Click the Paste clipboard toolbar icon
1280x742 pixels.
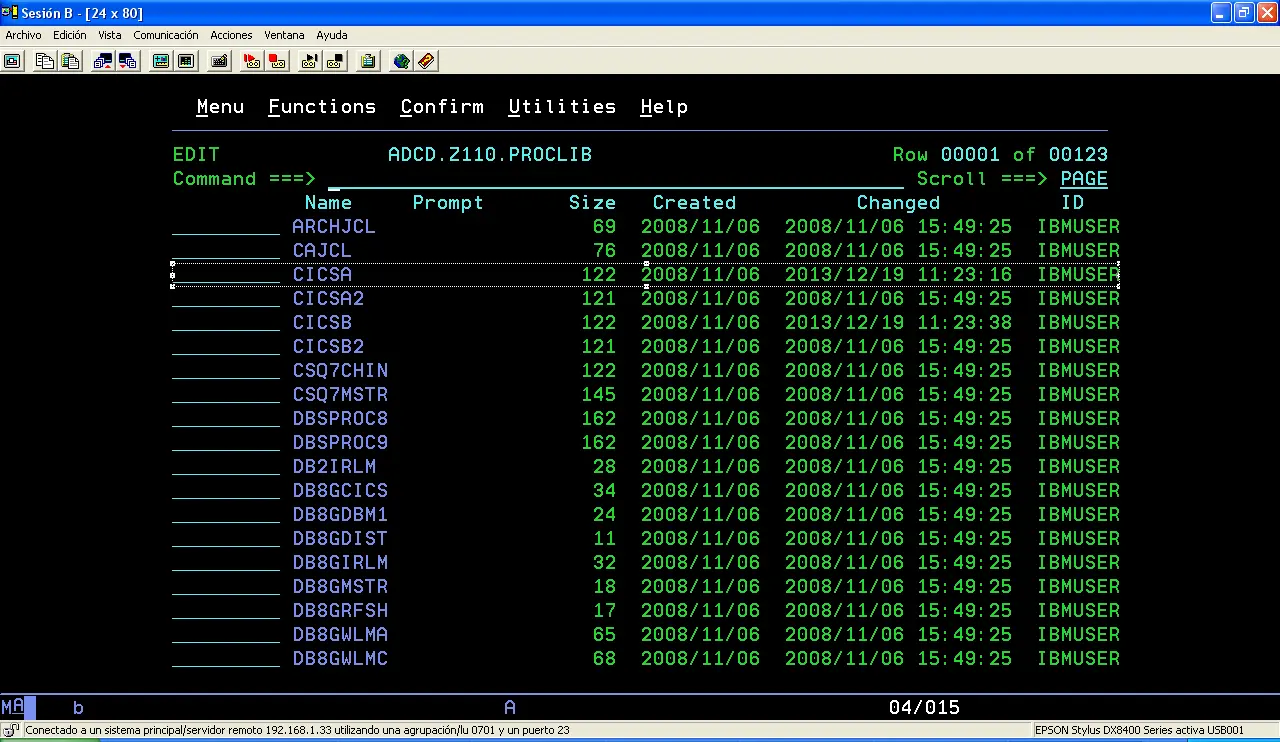[69, 61]
